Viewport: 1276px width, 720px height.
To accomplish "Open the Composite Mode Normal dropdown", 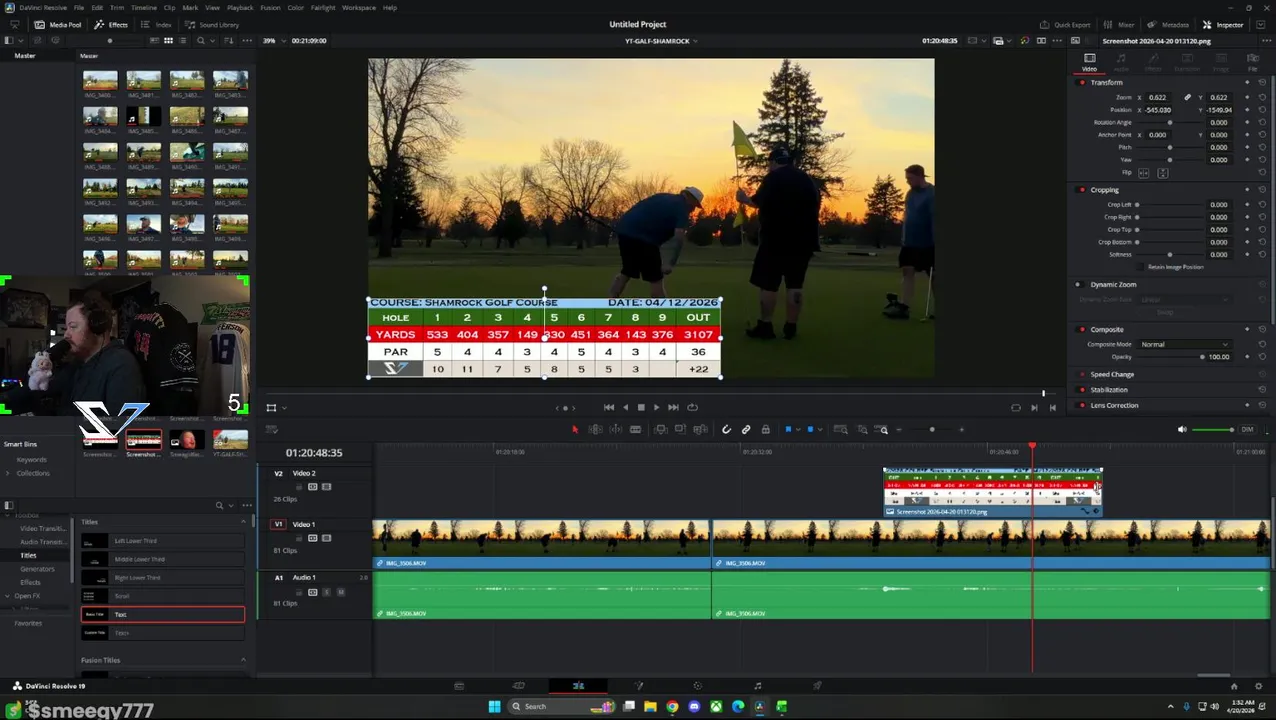I will point(1184,344).
